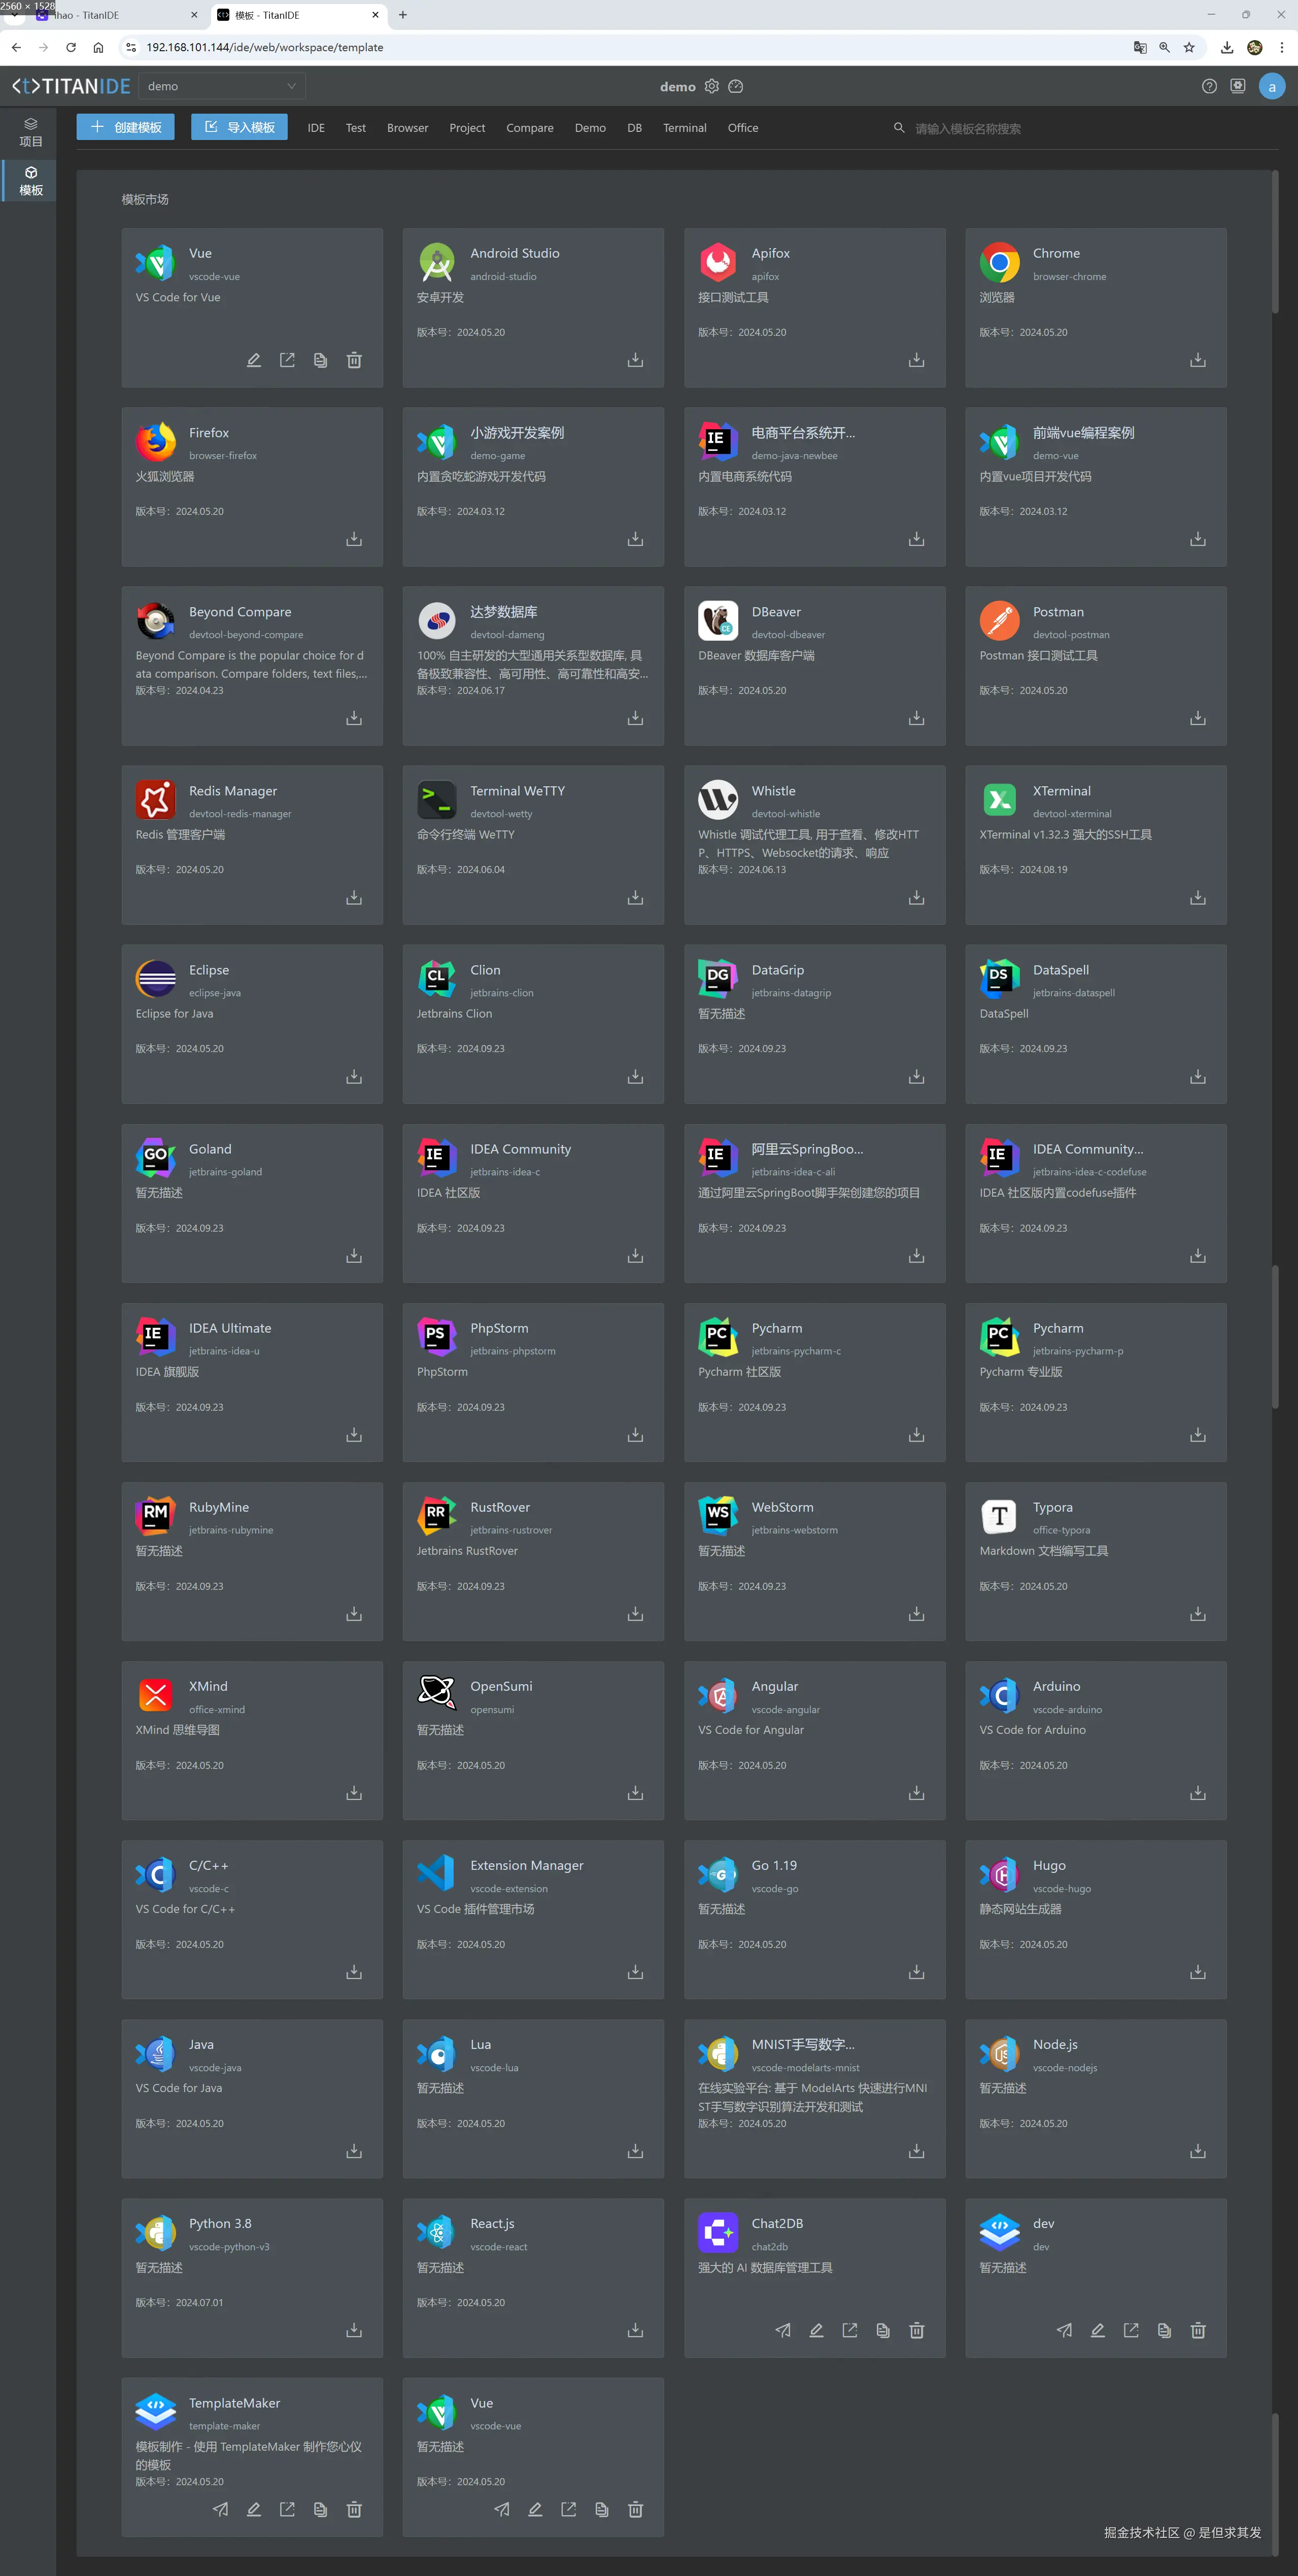Open the 项目 sidebar section
The width and height of the screenshot is (1298, 2576).
coord(31,132)
